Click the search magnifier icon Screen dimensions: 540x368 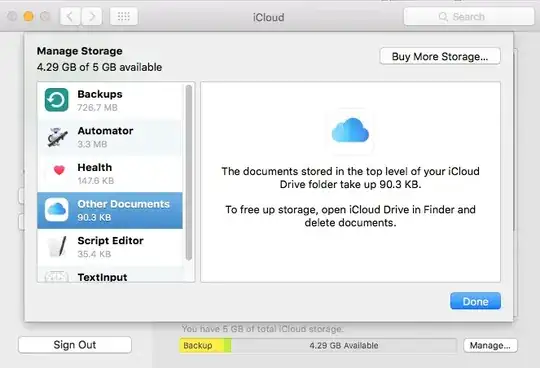[x=443, y=17]
